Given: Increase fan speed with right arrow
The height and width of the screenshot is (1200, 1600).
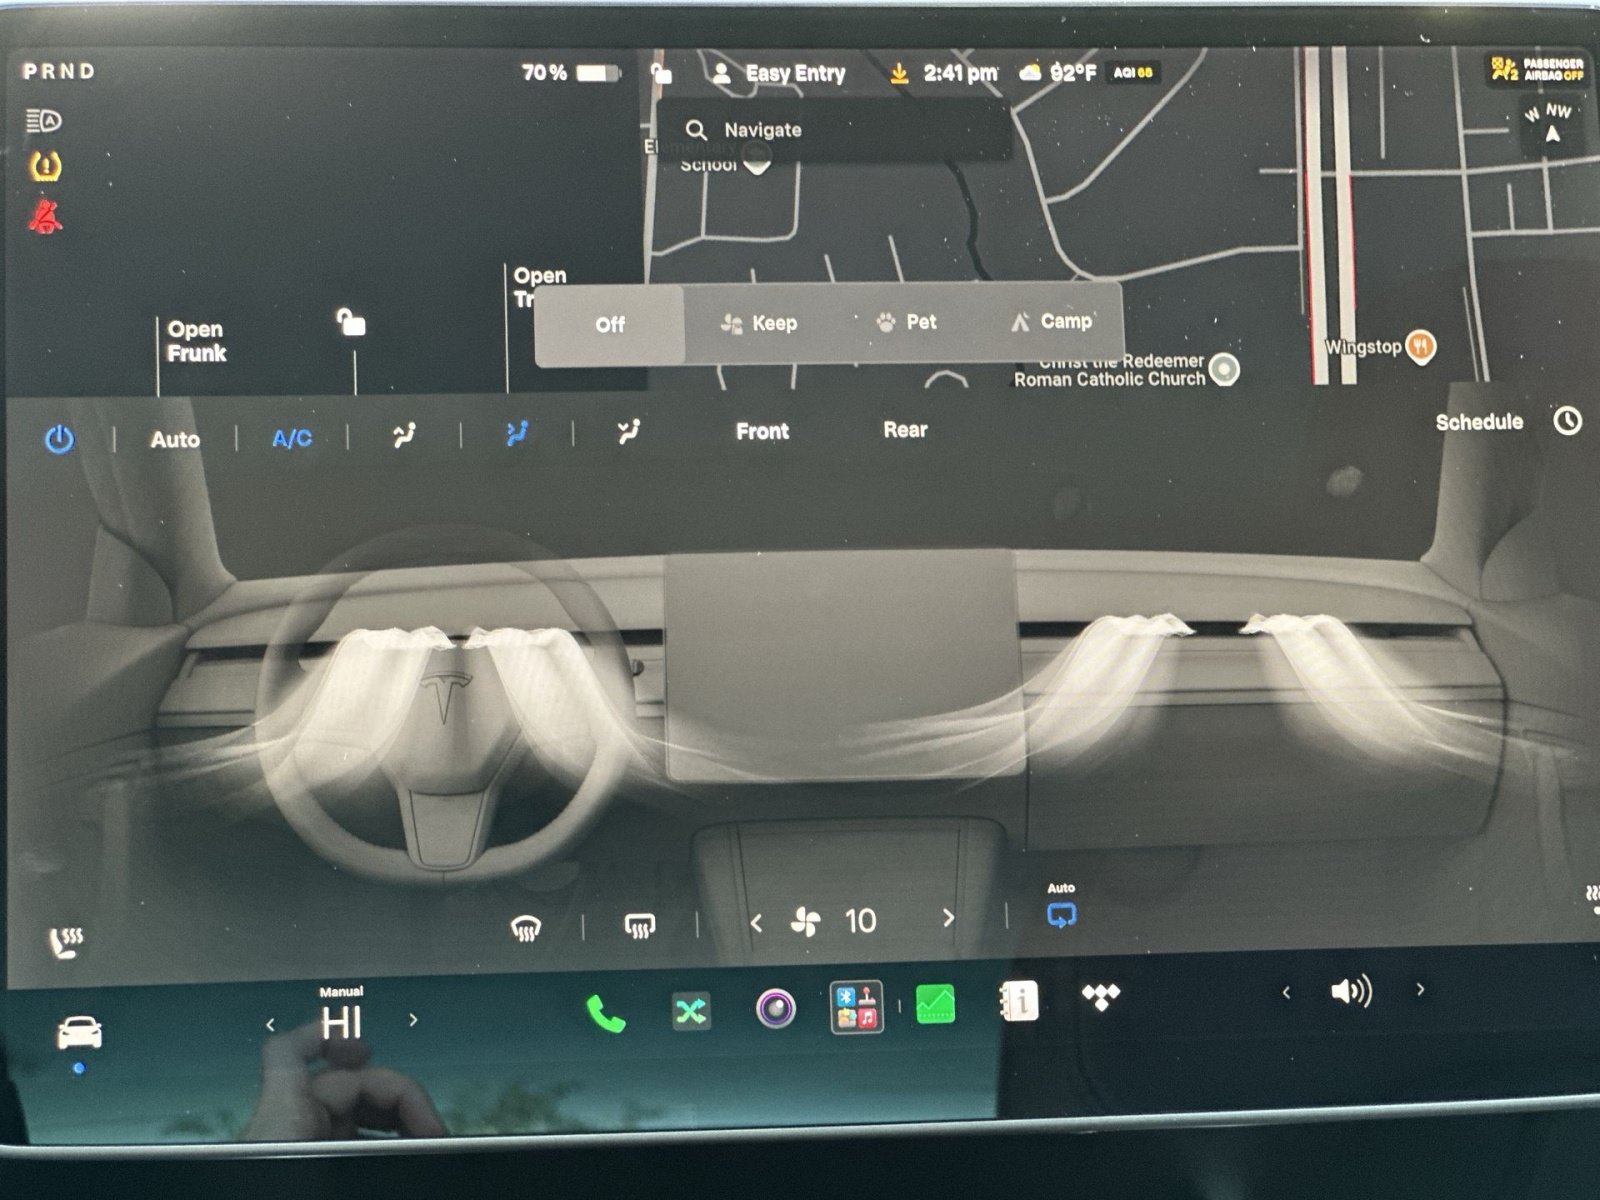Looking at the screenshot, I should click(948, 917).
